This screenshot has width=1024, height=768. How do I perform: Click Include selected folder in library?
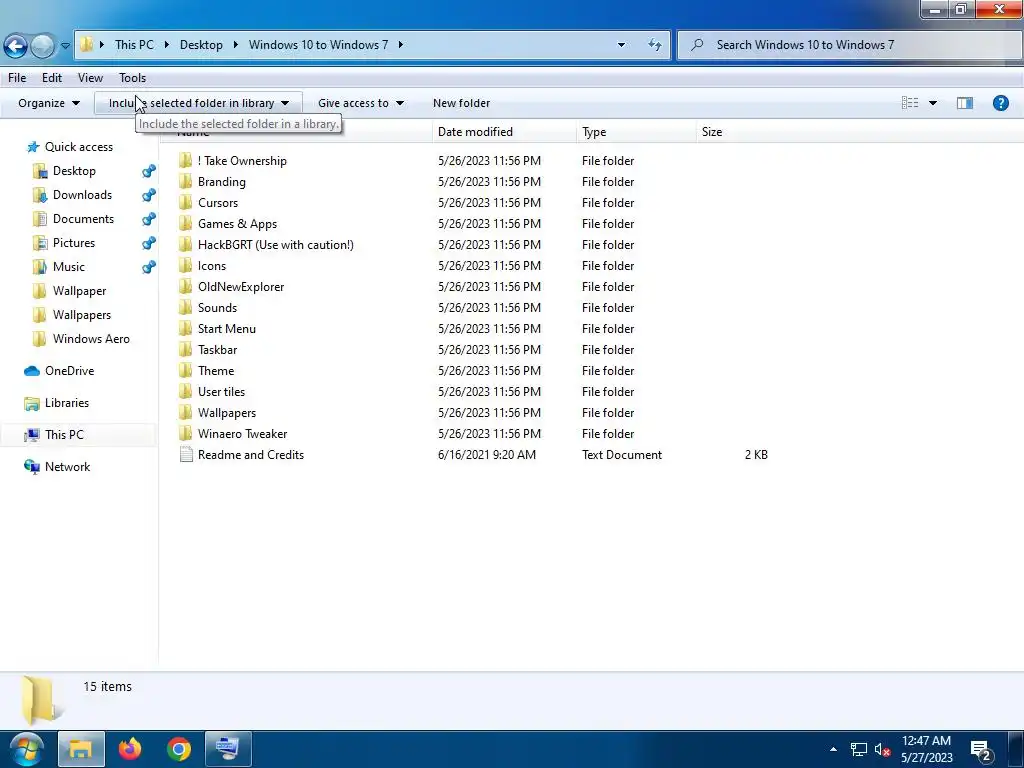coord(199,103)
